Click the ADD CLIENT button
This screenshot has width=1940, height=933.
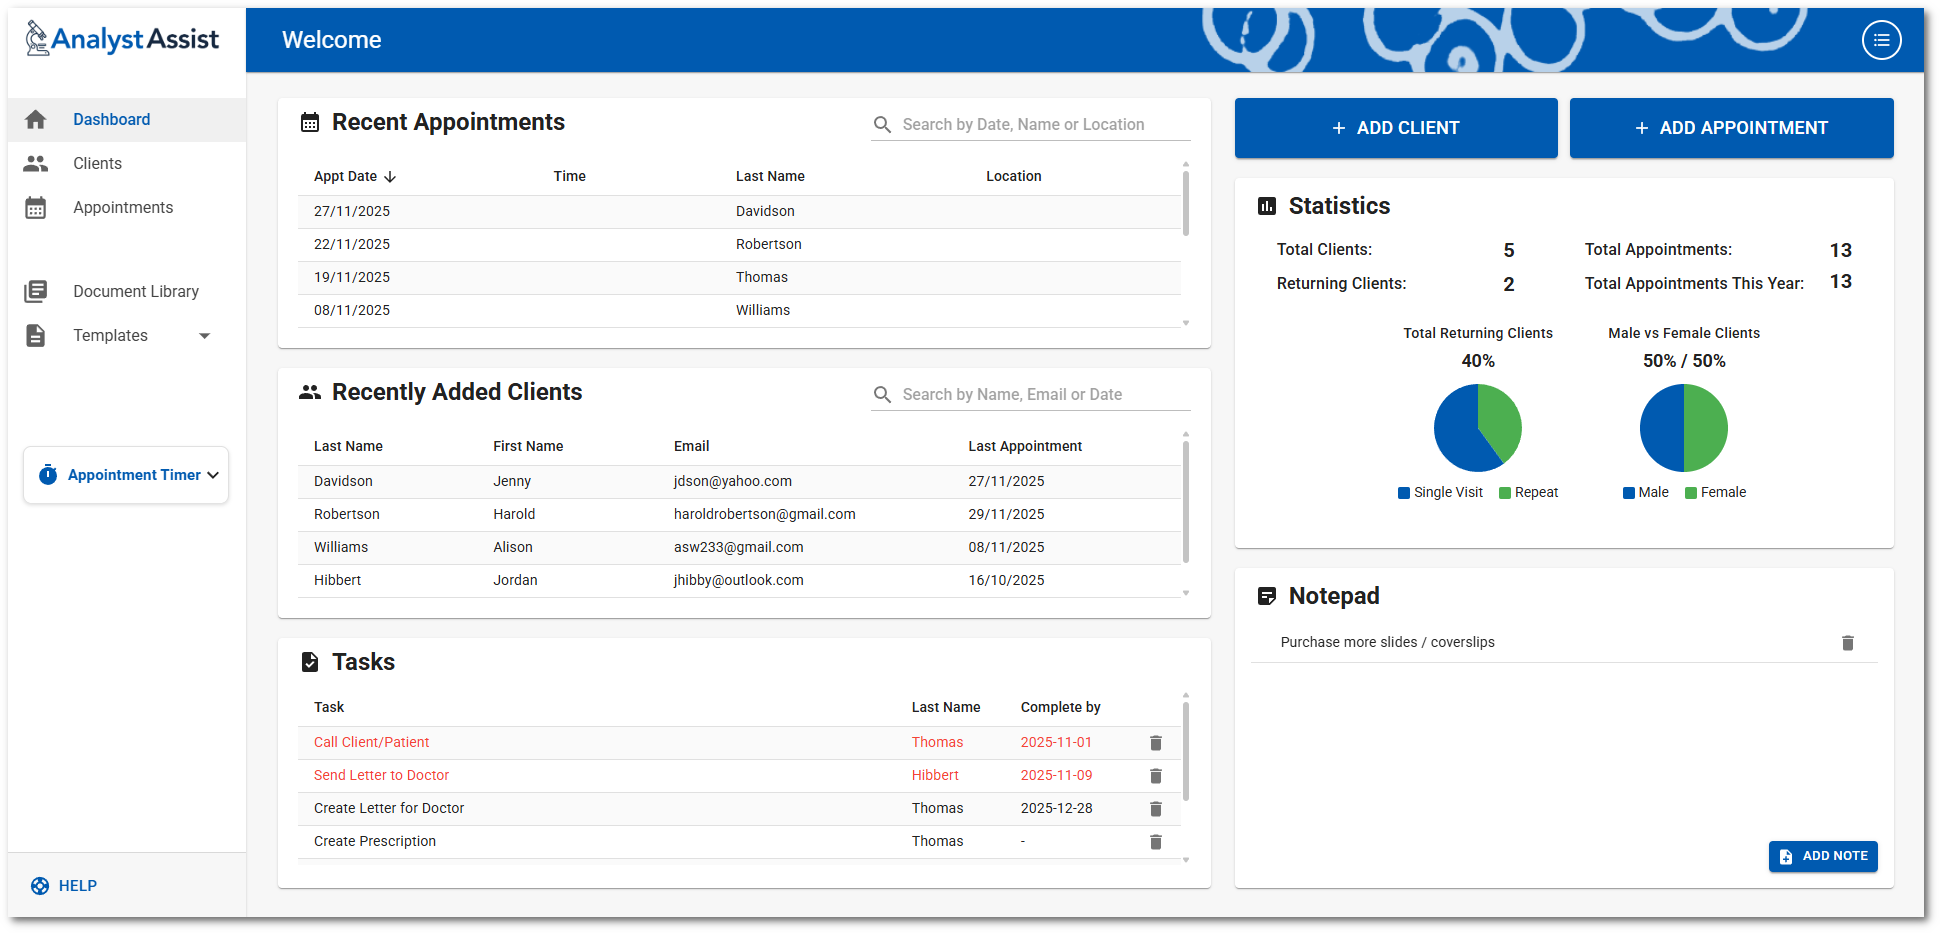(1396, 128)
